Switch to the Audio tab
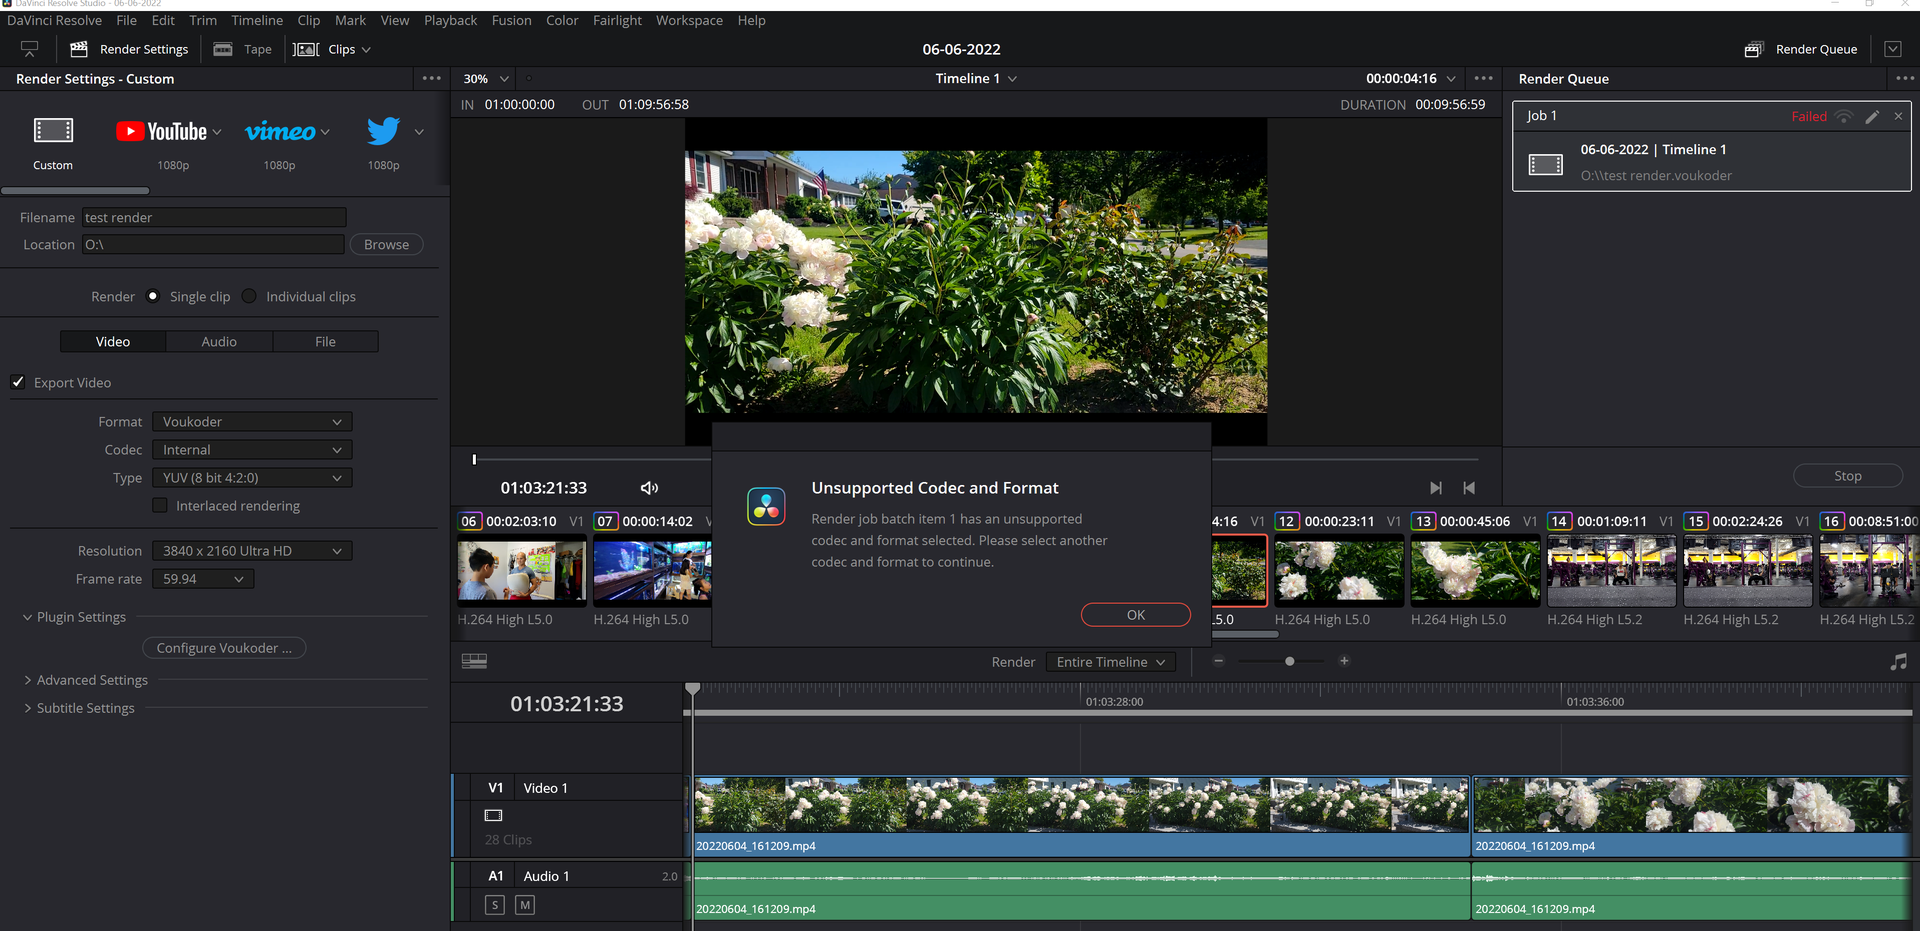The width and height of the screenshot is (1920, 931). point(219,342)
